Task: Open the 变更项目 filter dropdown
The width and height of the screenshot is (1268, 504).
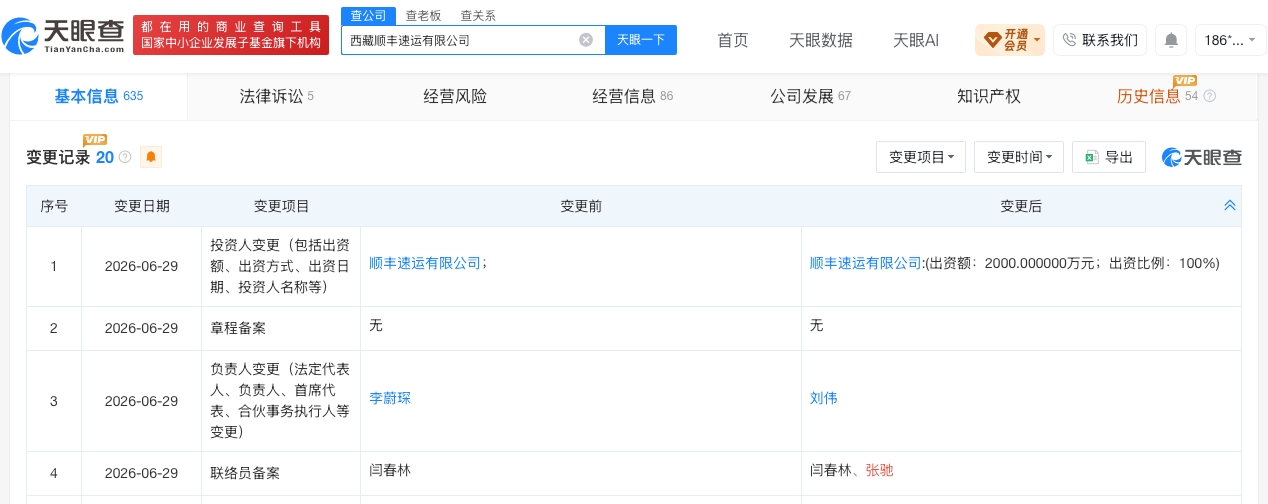Action: click(921, 157)
